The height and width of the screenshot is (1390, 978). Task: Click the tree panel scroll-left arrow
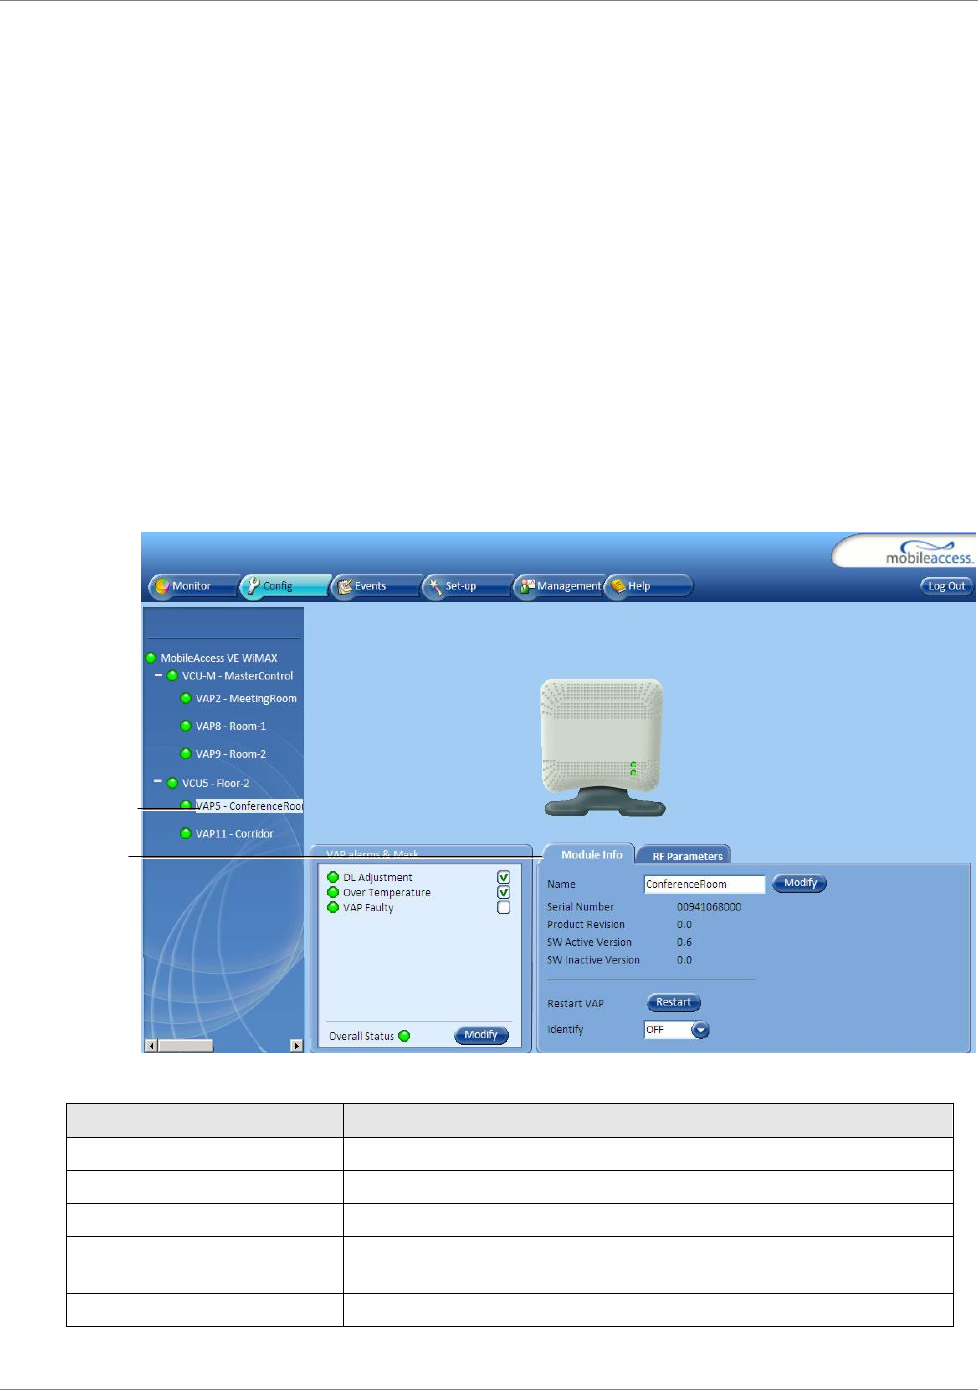point(152,1046)
